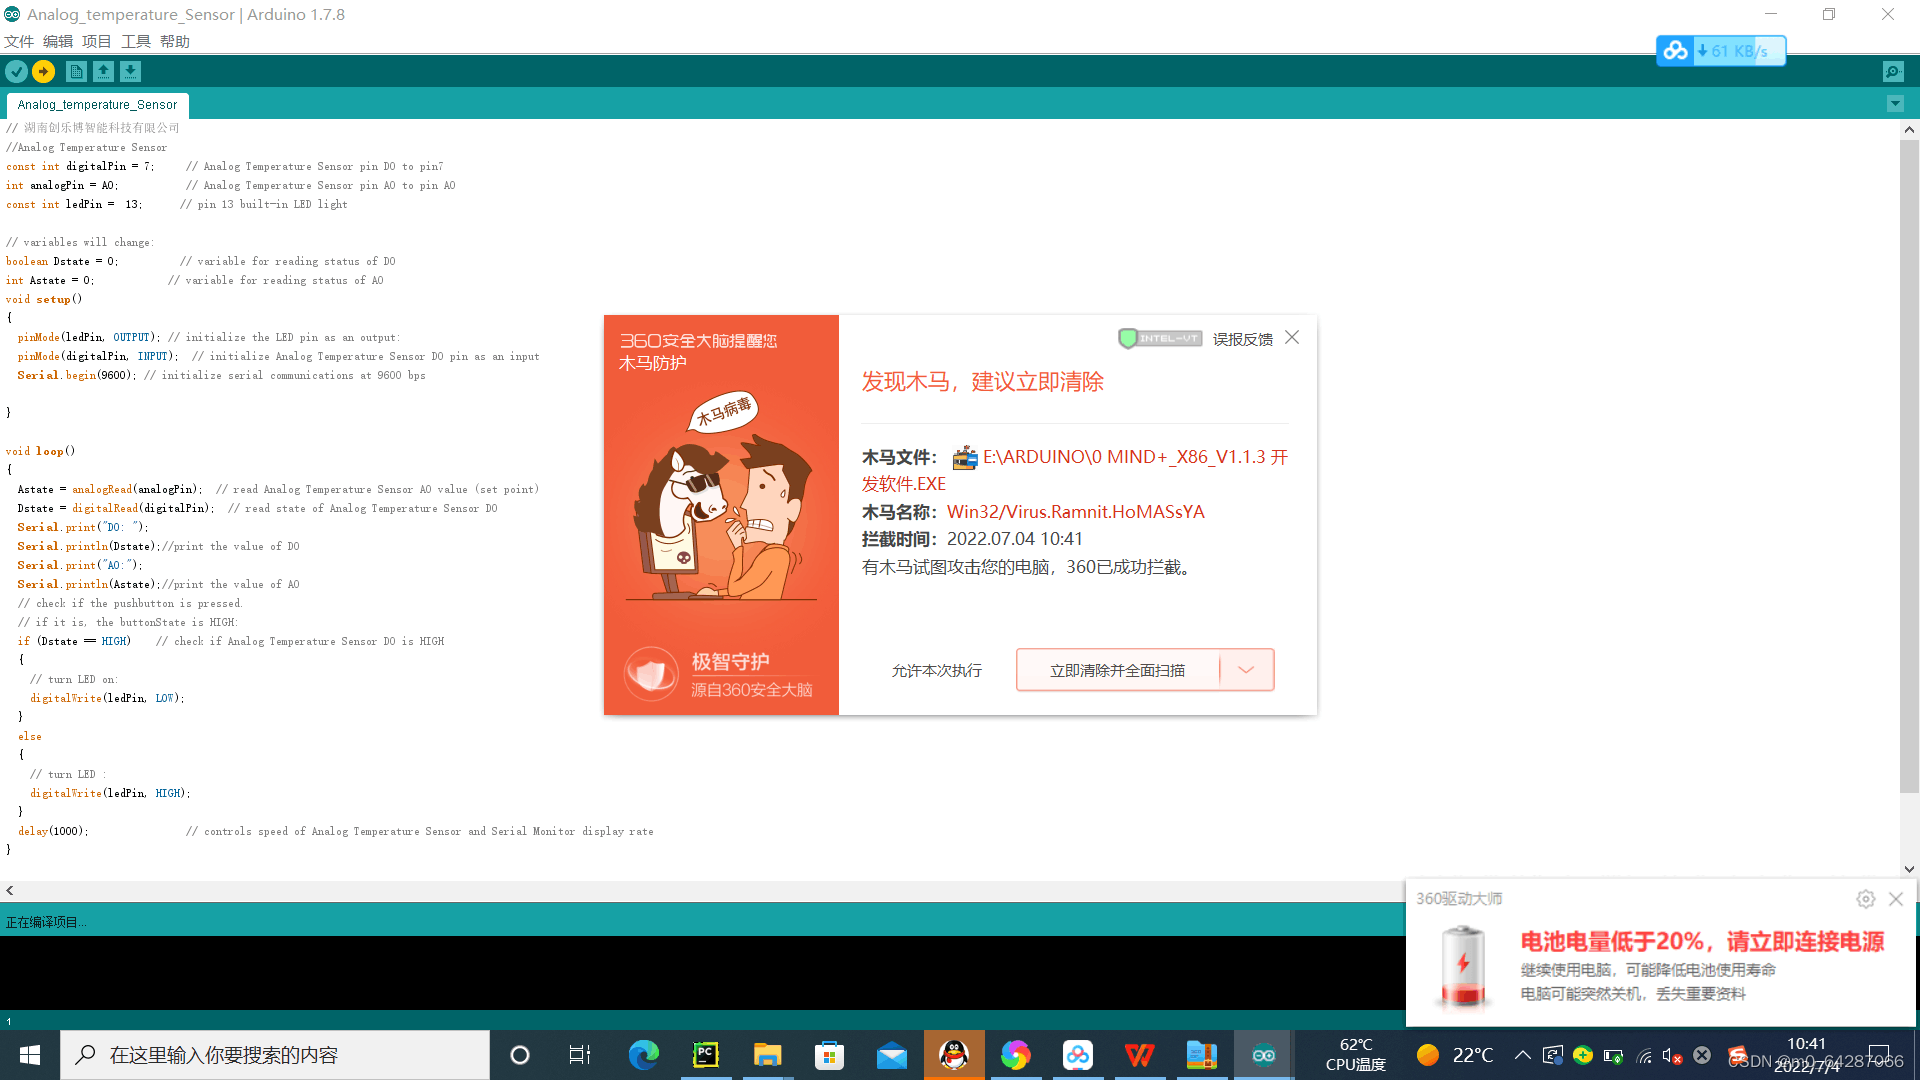
Task: Open settings gear in 360驱动大师 popup
Action: 1865,899
